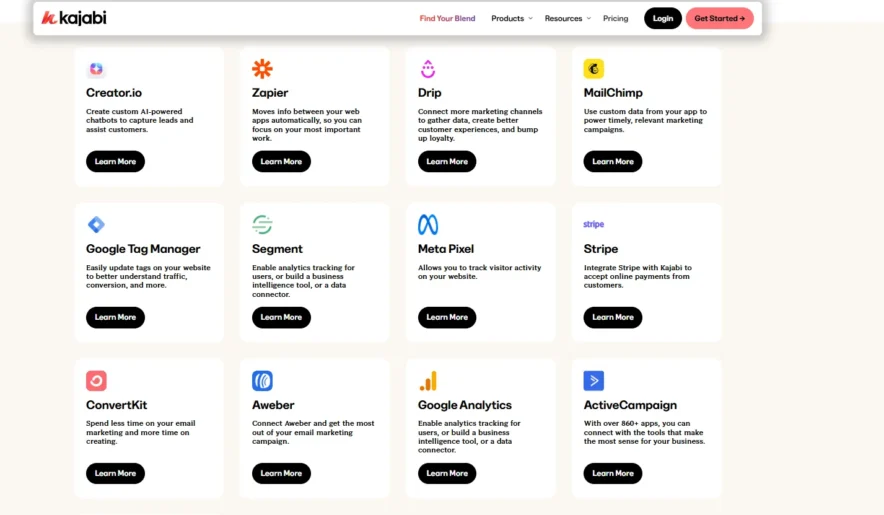Open the Pricing page
884x515 pixels.
[616, 18]
